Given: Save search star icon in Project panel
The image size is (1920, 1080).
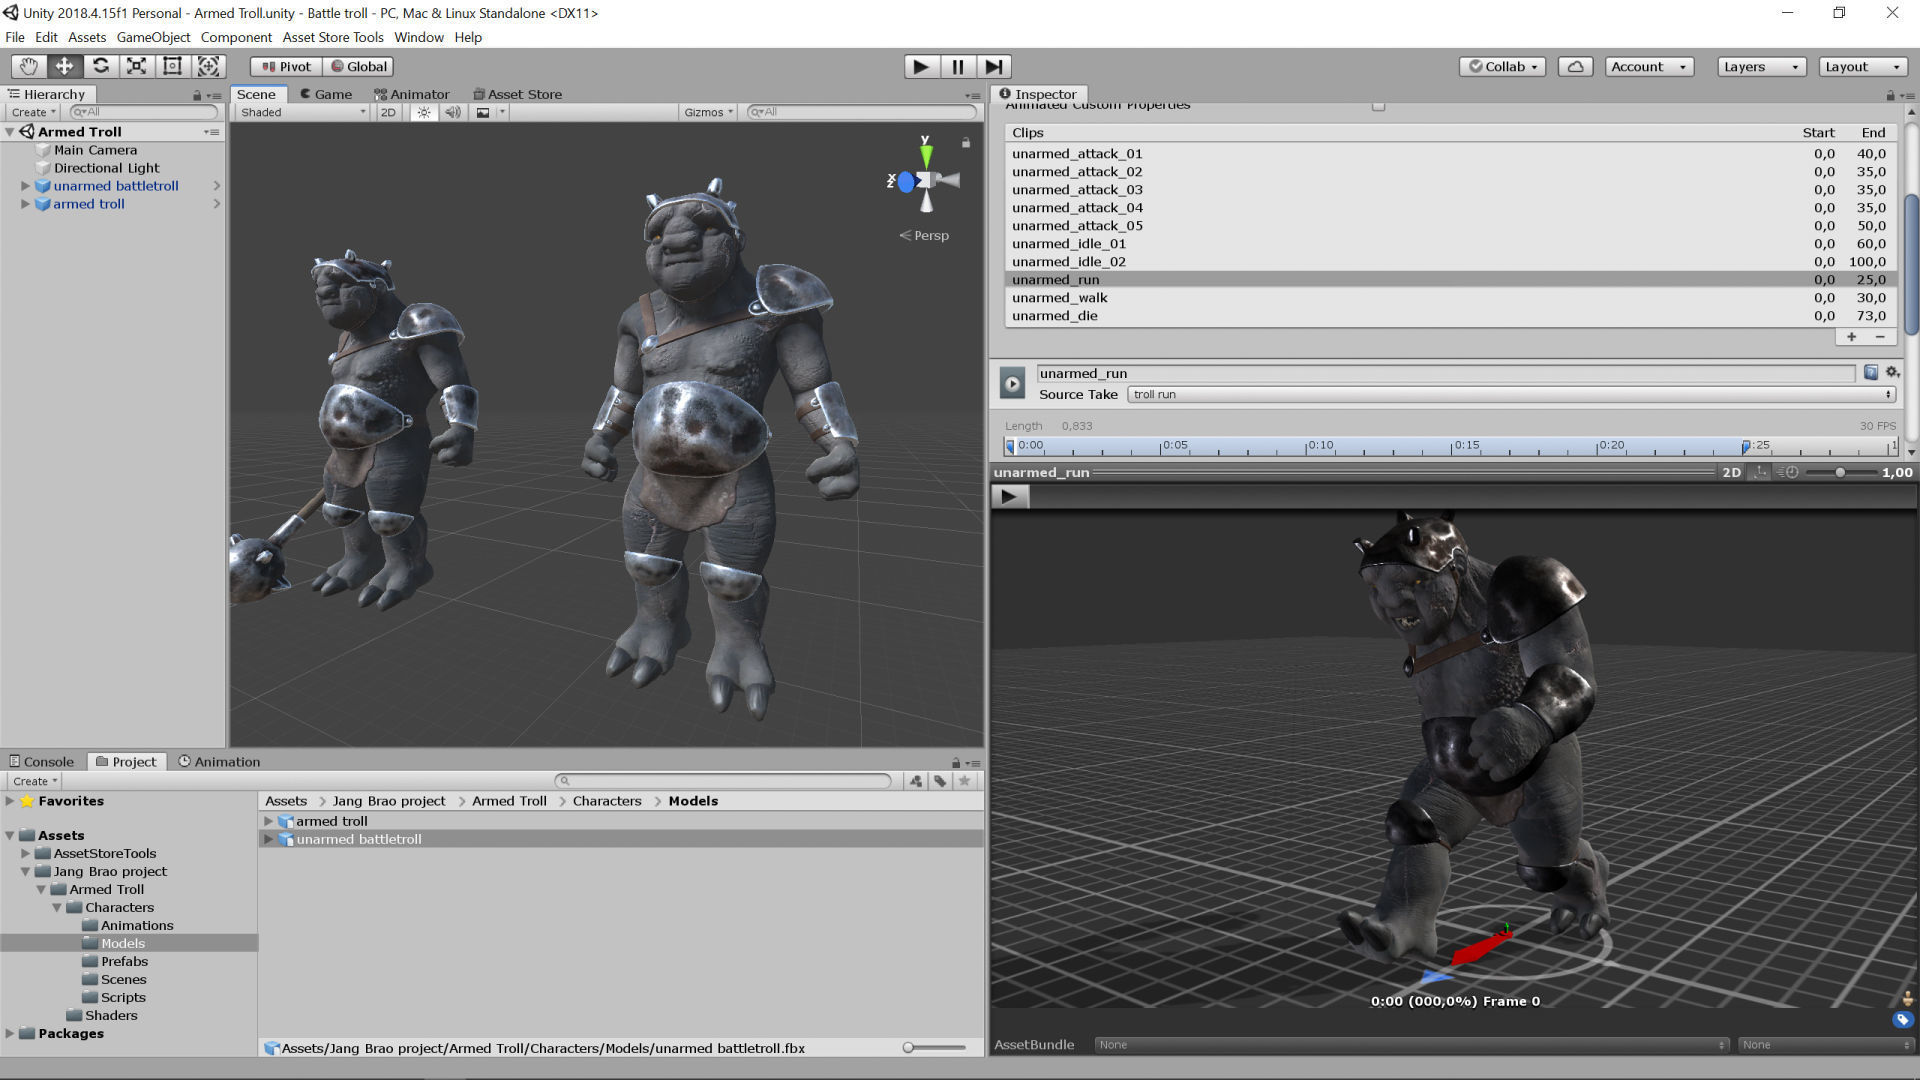Looking at the screenshot, I should coord(964,781).
